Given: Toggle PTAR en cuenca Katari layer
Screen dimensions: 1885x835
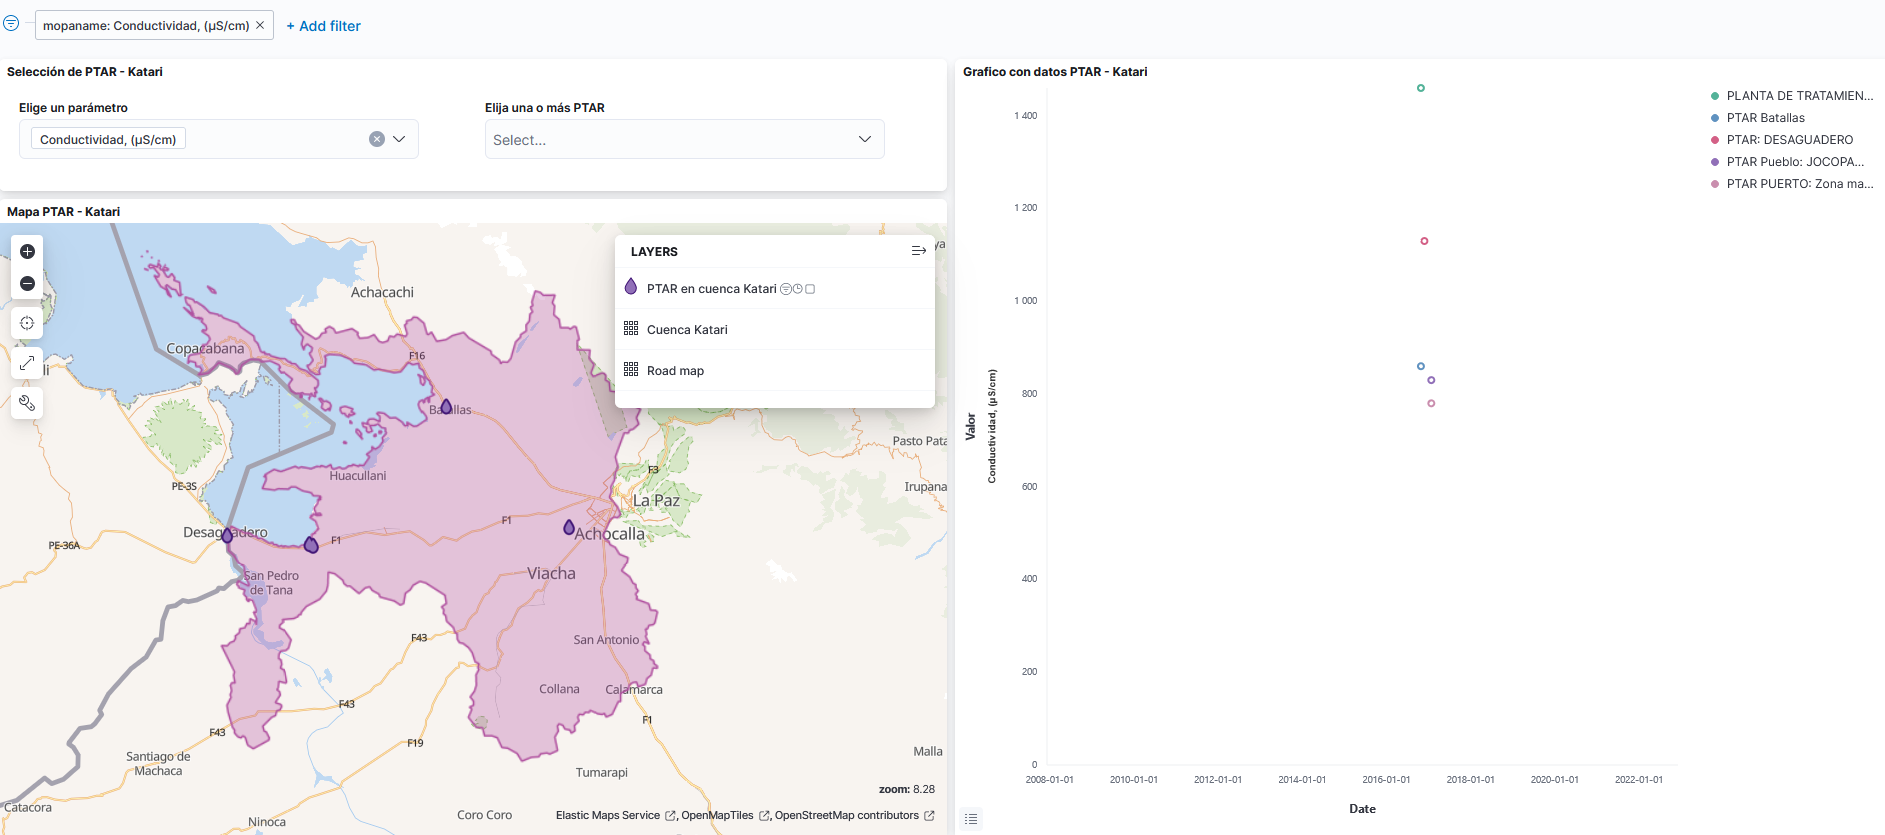Looking at the screenshot, I should point(711,289).
